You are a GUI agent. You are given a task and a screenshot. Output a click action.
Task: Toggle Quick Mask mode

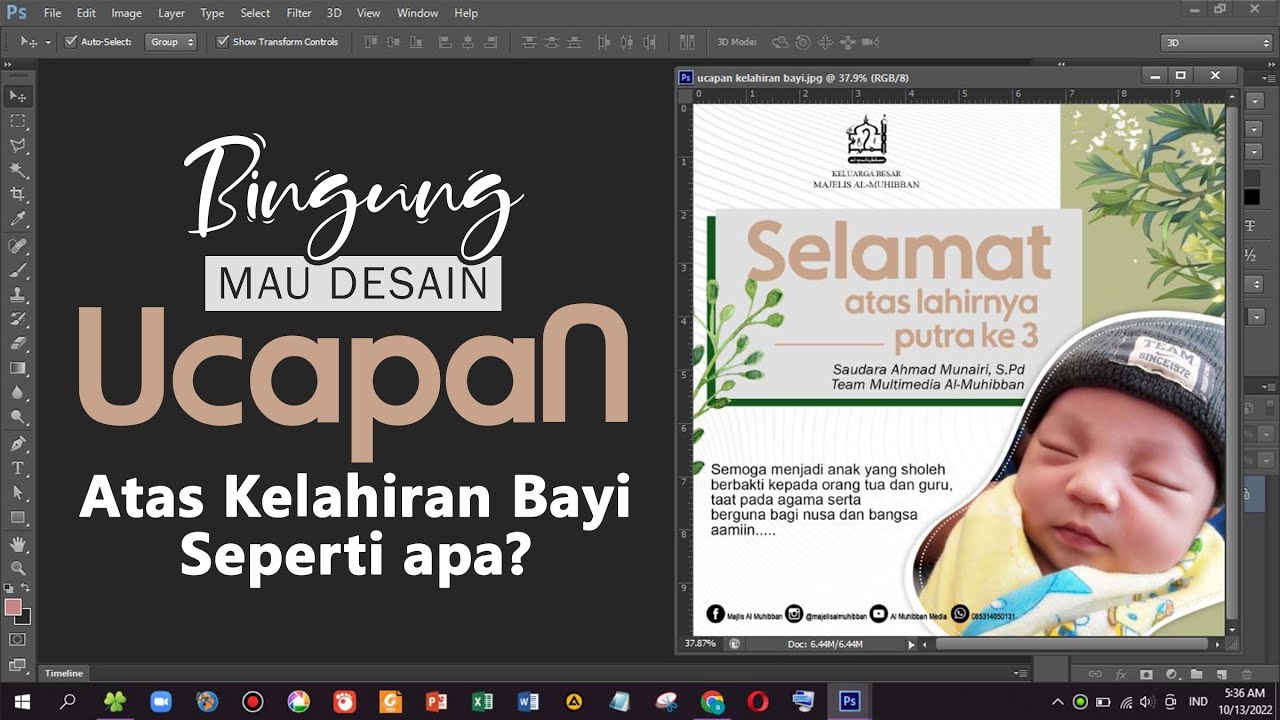pos(18,639)
